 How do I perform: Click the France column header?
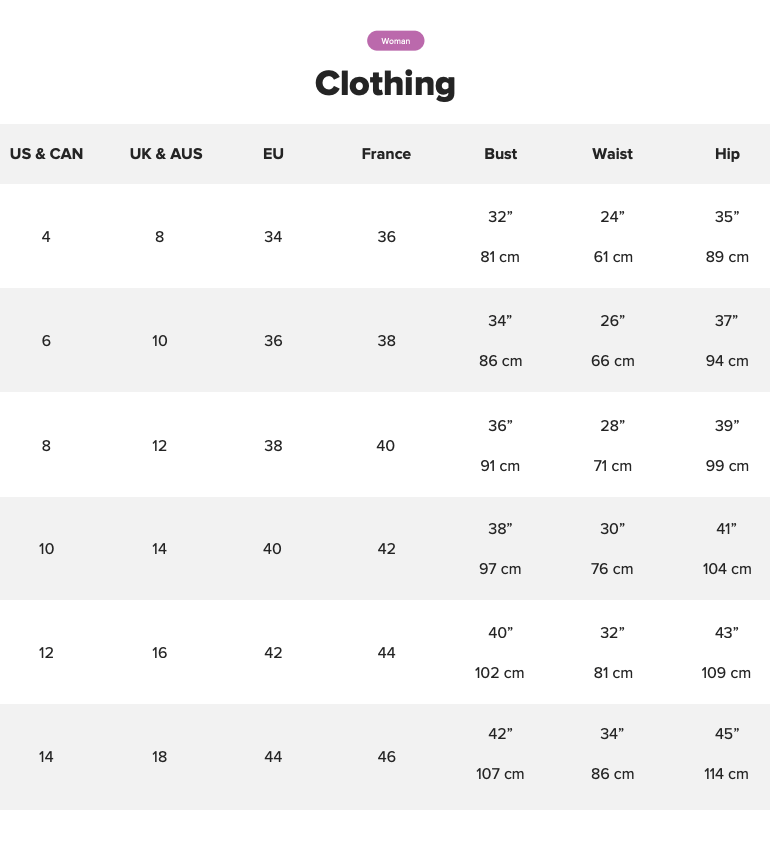pyautogui.click(x=386, y=154)
